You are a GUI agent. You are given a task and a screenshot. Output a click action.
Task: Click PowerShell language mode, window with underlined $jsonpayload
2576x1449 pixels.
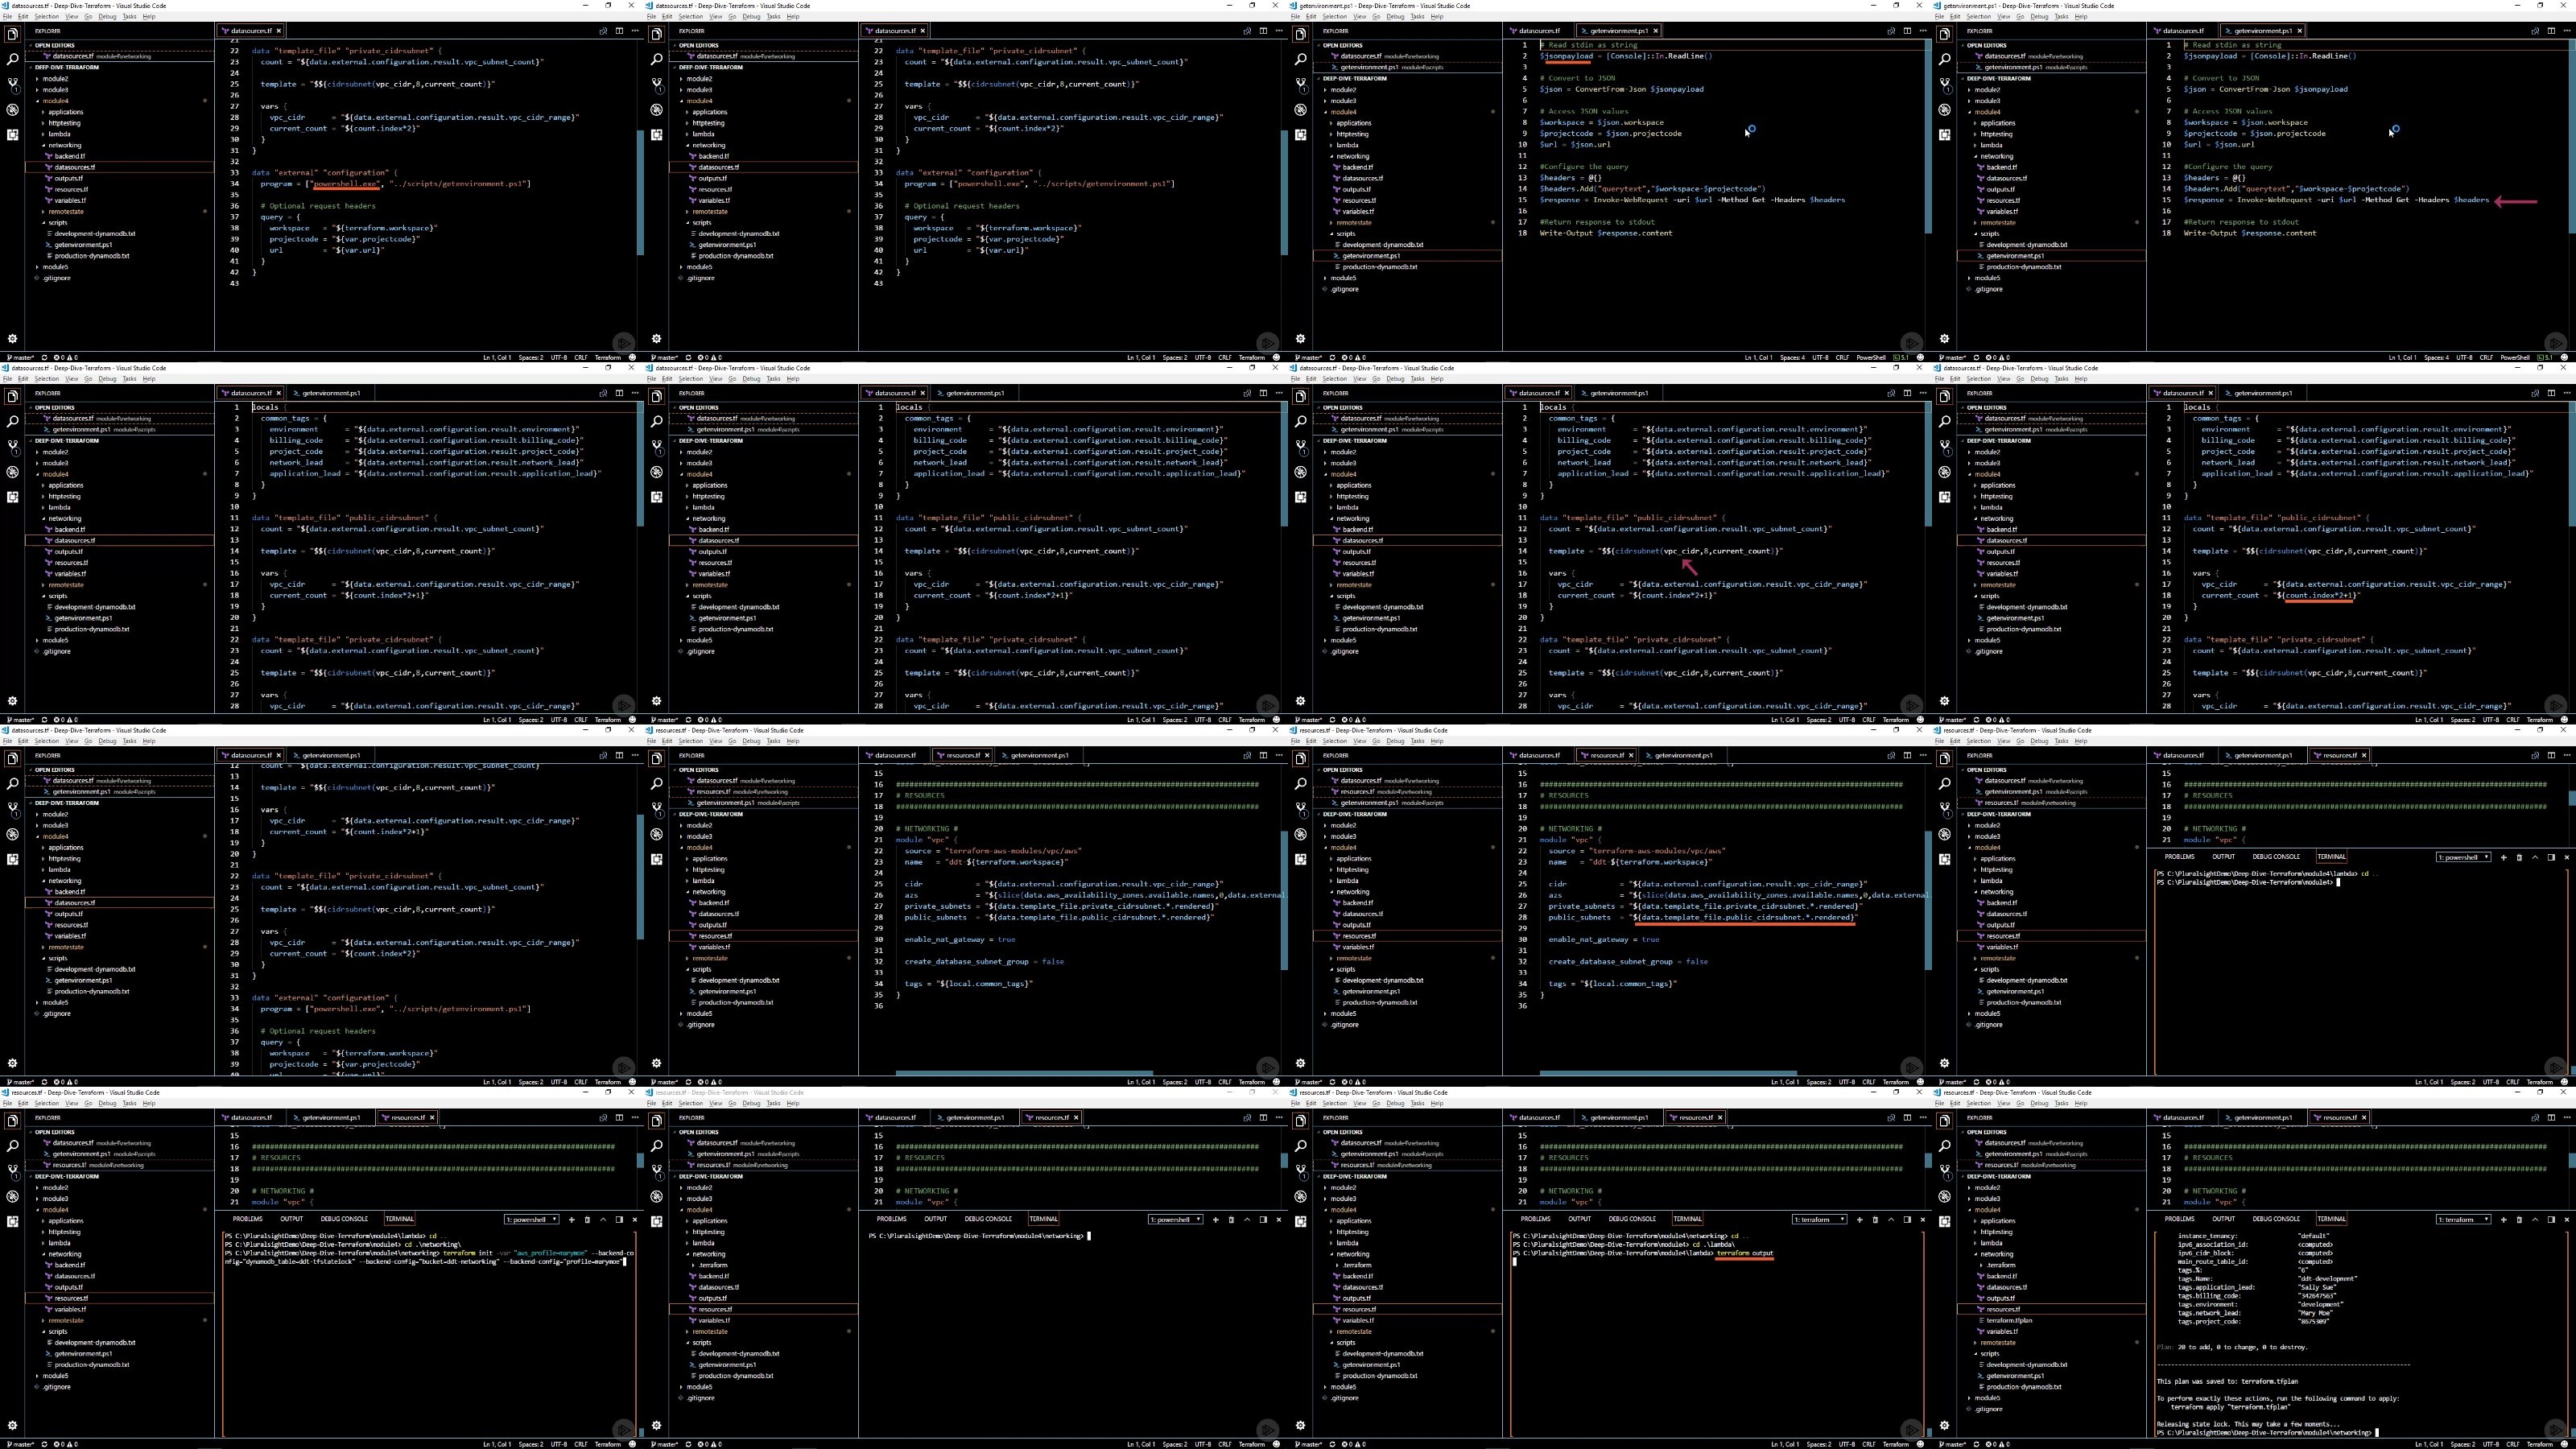[1871, 357]
